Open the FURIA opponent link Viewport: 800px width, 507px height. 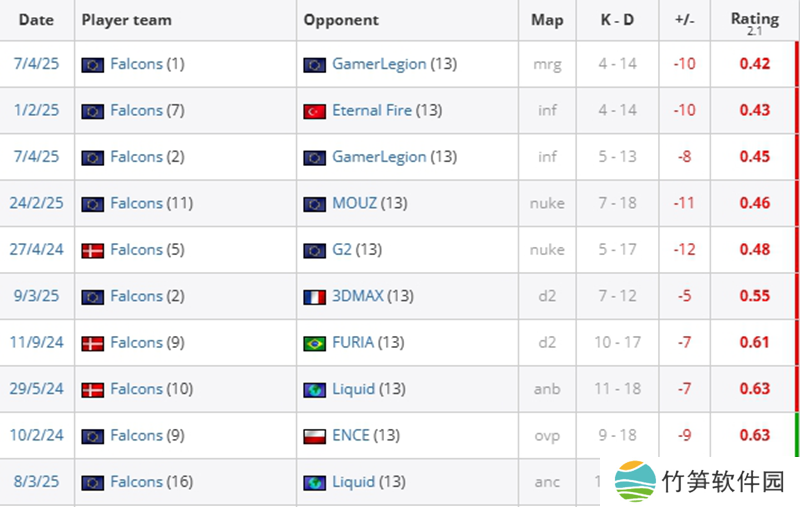pos(353,342)
